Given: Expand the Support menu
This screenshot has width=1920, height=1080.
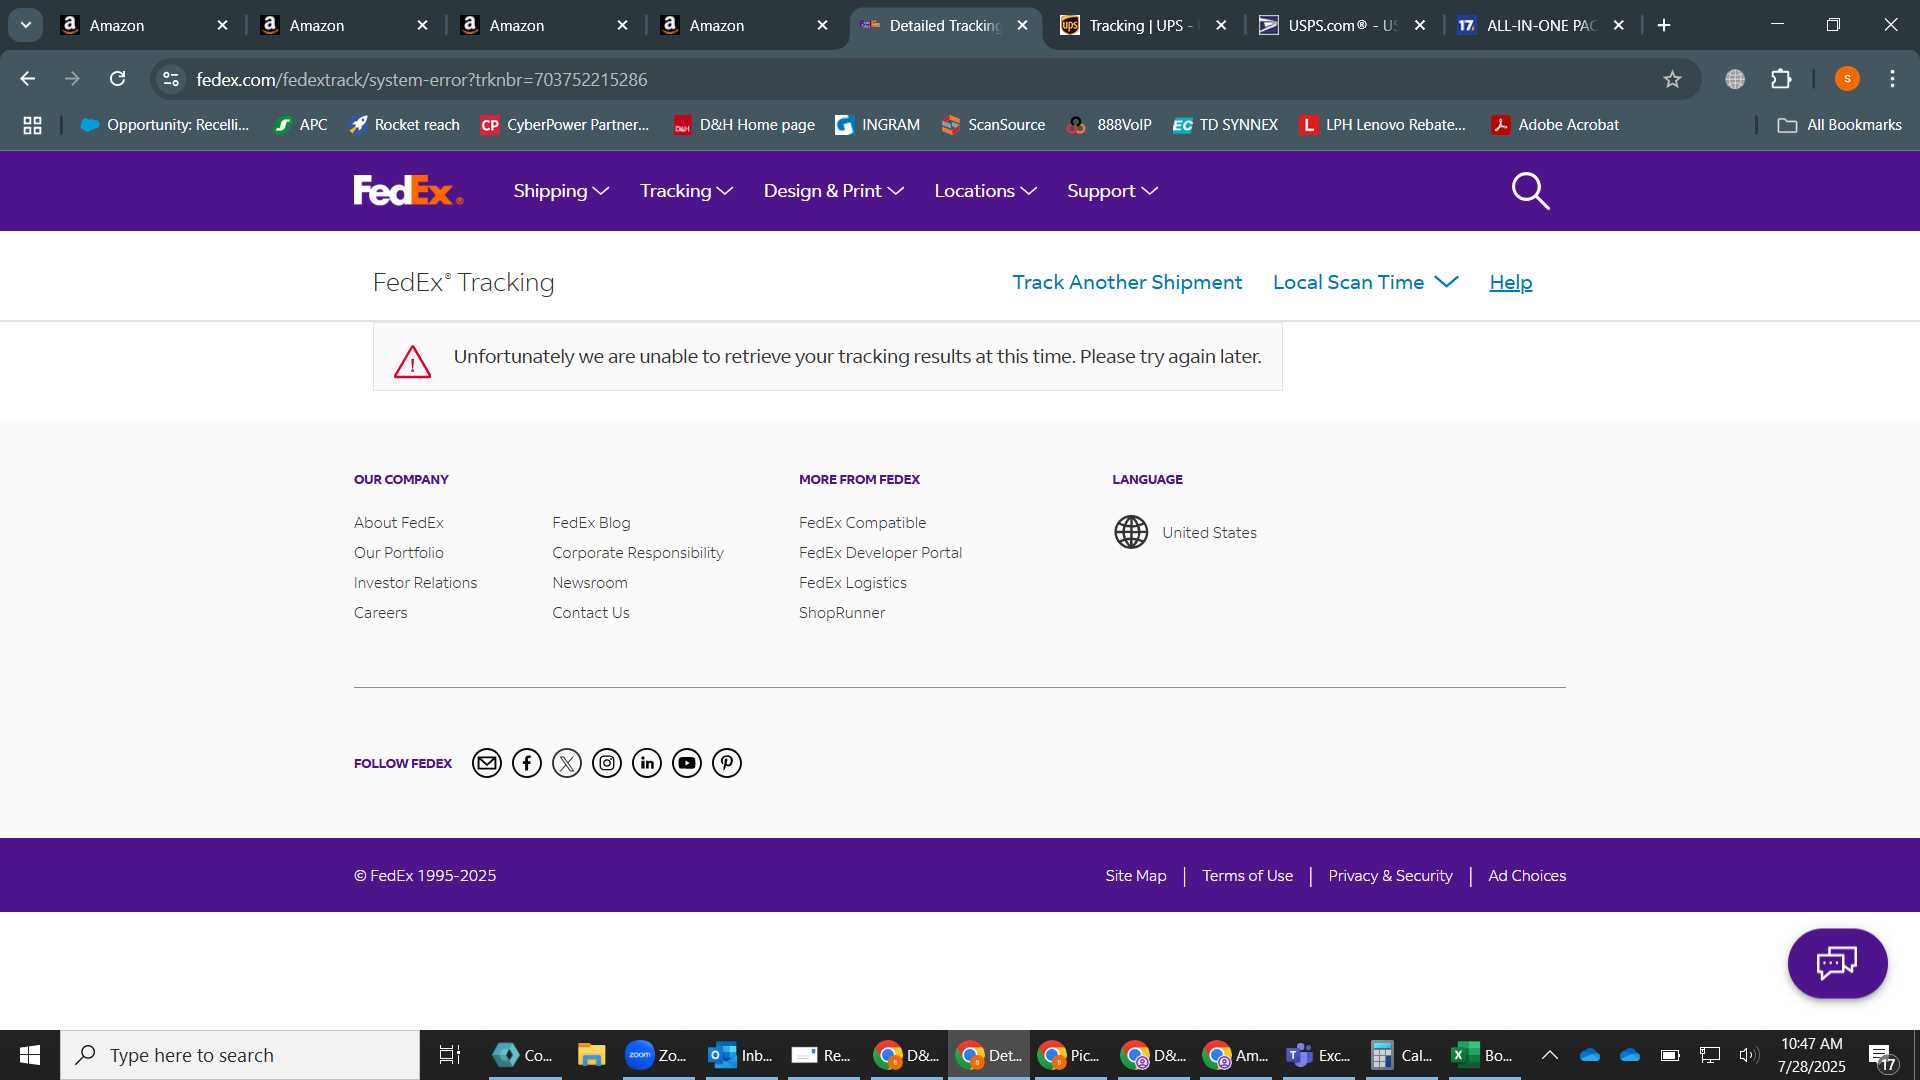Looking at the screenshot, I should [x=1112, y=191].
